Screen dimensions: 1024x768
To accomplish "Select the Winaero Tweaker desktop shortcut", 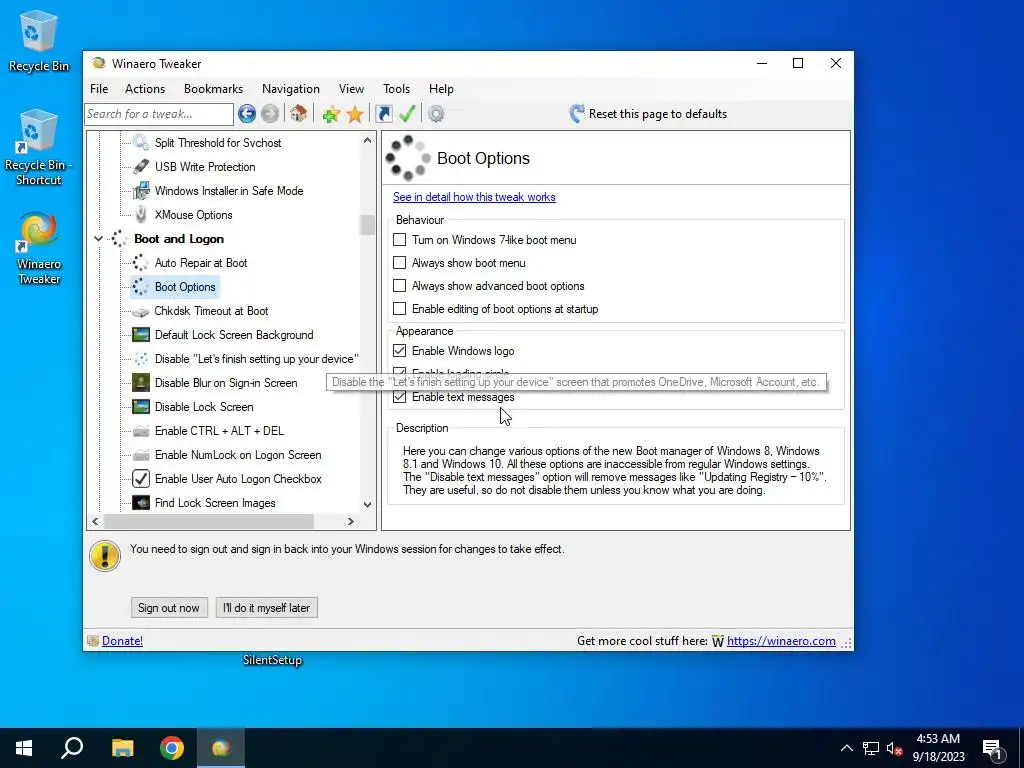I will (x=39, y=248).
